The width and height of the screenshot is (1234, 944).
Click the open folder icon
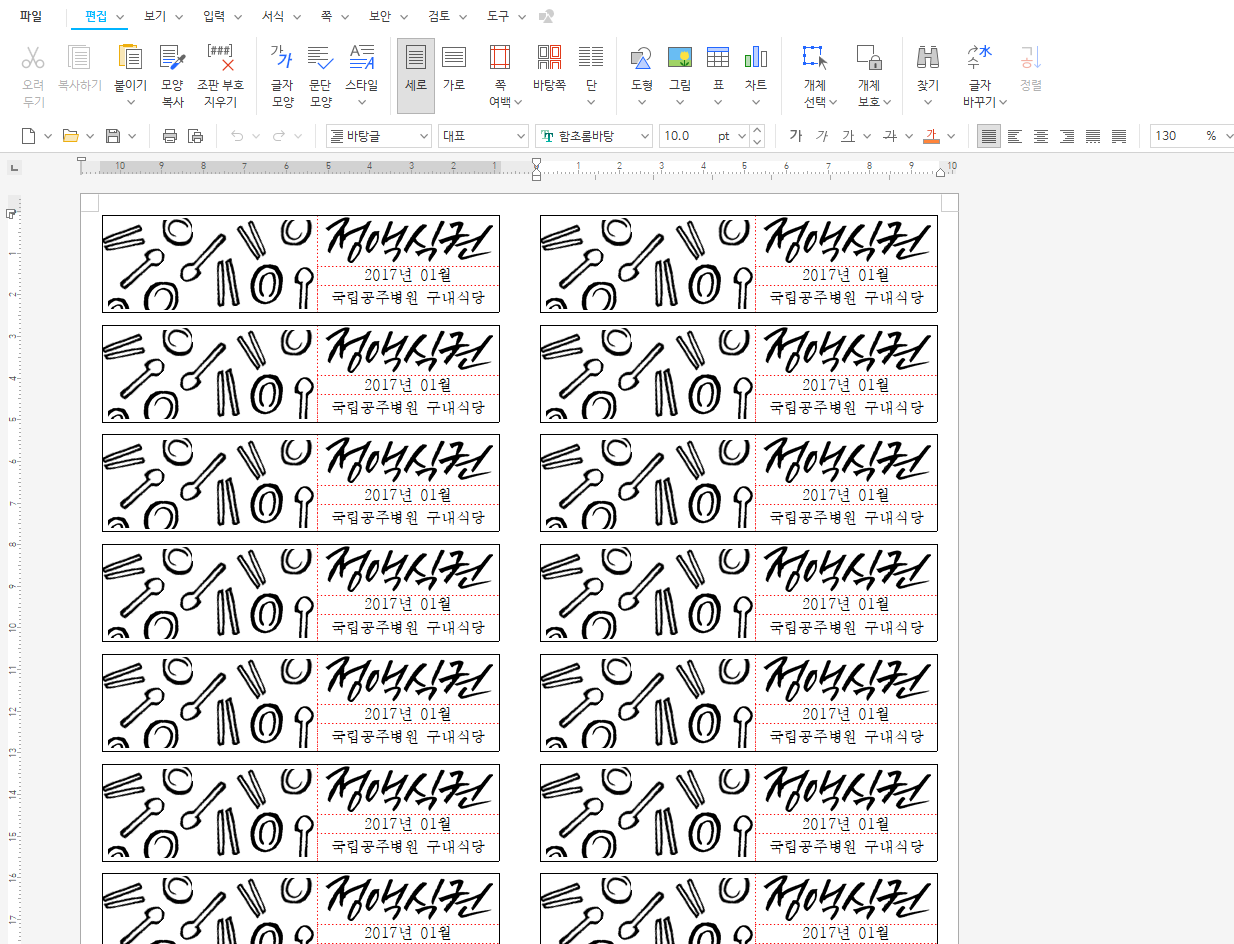pos(70,136)
